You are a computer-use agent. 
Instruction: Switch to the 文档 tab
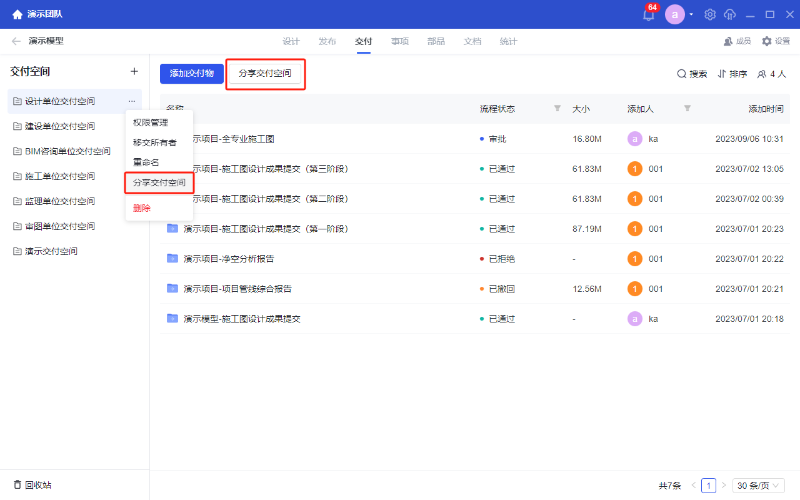click(472, 41)
